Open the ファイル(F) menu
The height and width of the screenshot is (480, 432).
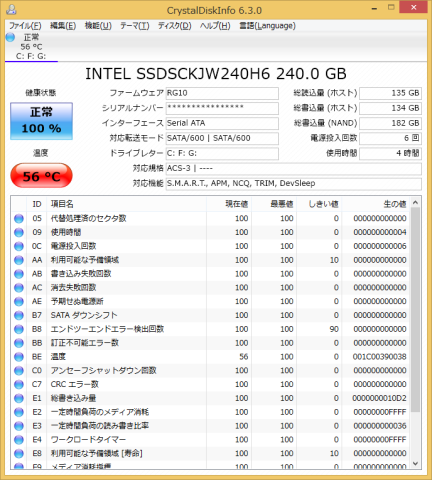(25, 26)
